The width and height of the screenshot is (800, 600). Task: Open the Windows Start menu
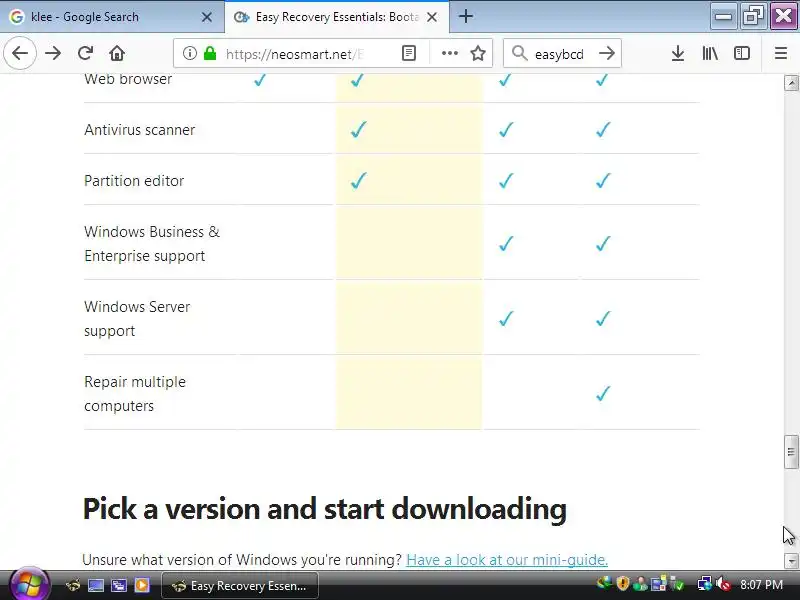coord(29,584)
